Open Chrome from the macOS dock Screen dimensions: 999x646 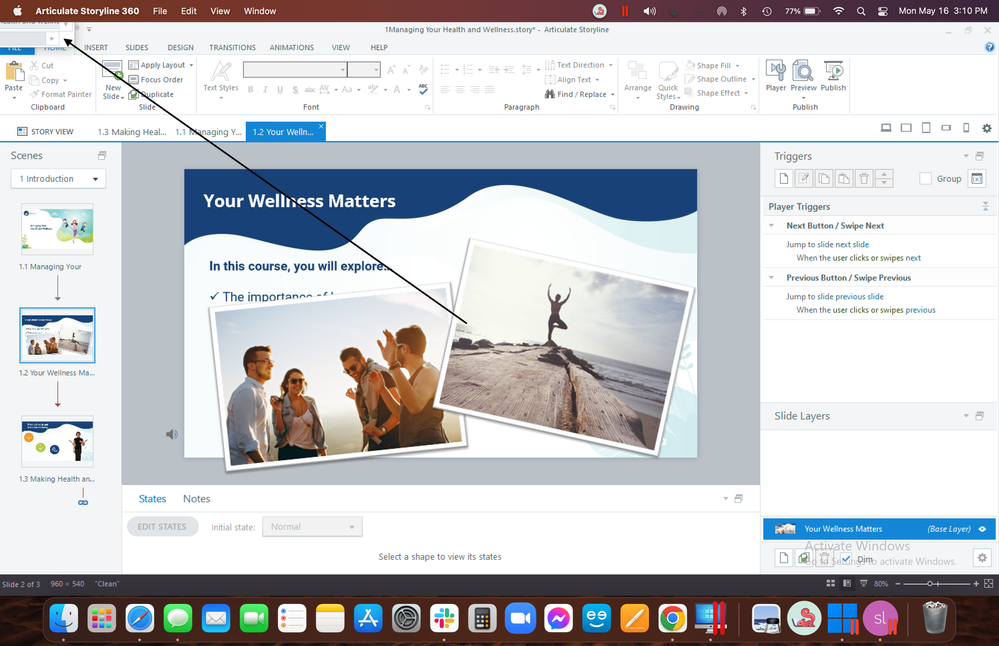click(x=672, y=619)
